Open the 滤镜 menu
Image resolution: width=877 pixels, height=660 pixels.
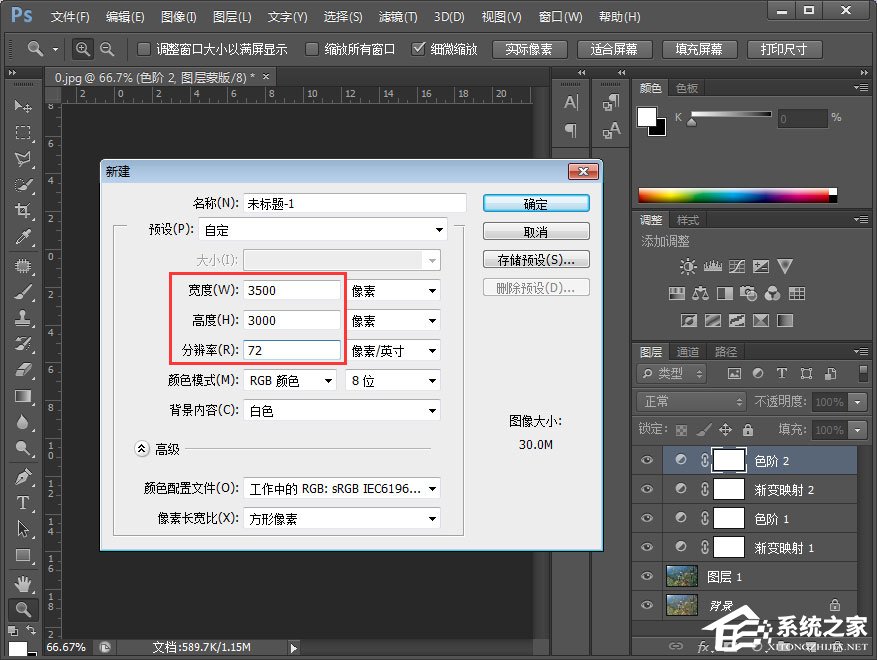tap(397, 16)
